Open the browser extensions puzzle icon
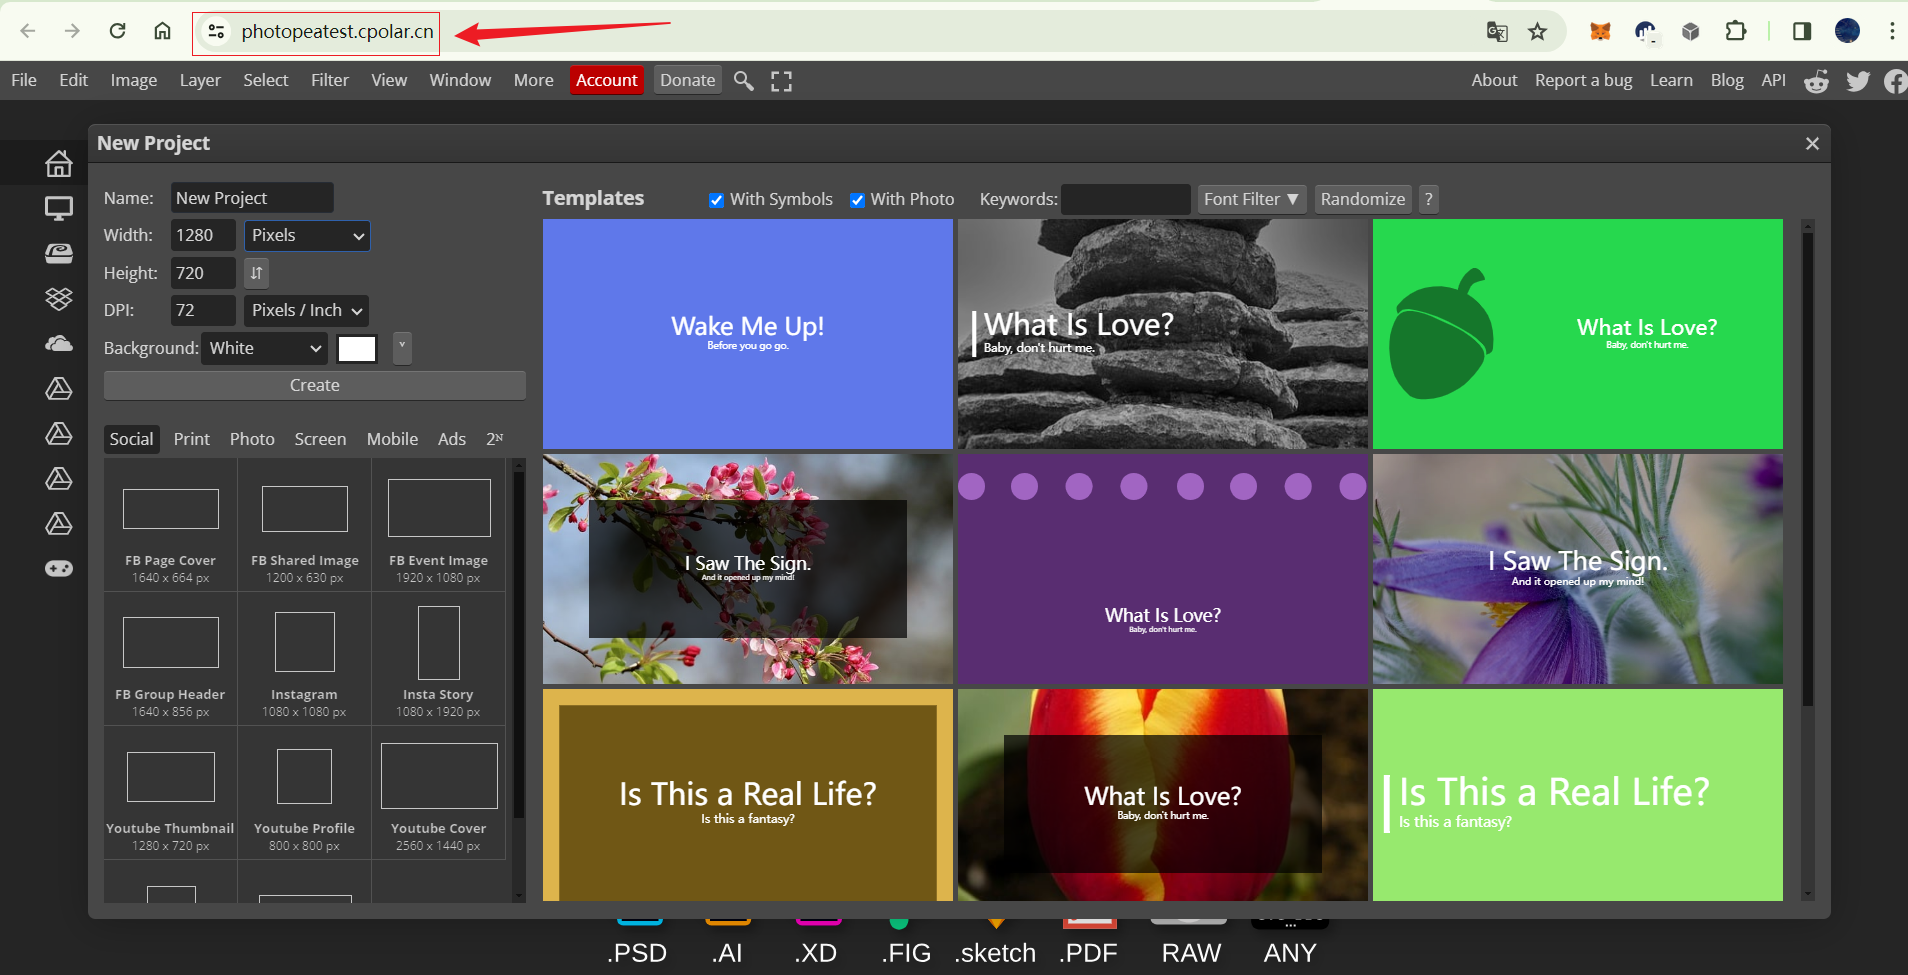Screen dimensions: 1908x975 pyautogui.click(x=1735, y=31)
